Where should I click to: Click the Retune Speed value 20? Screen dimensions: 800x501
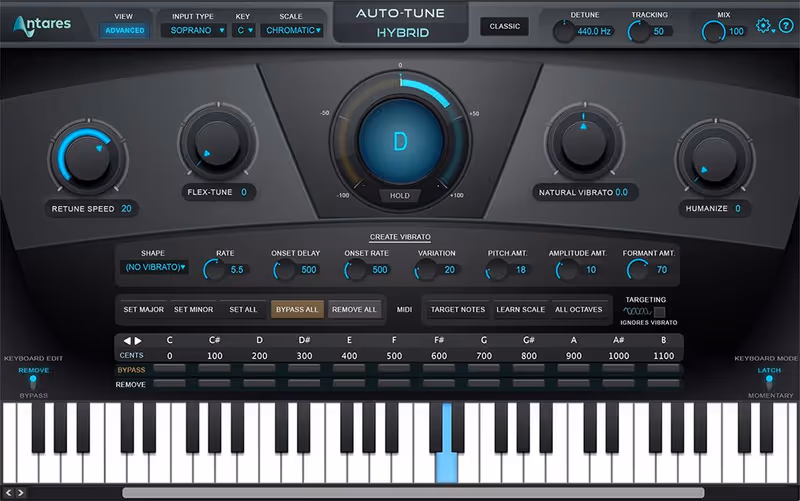pos(127,209)
